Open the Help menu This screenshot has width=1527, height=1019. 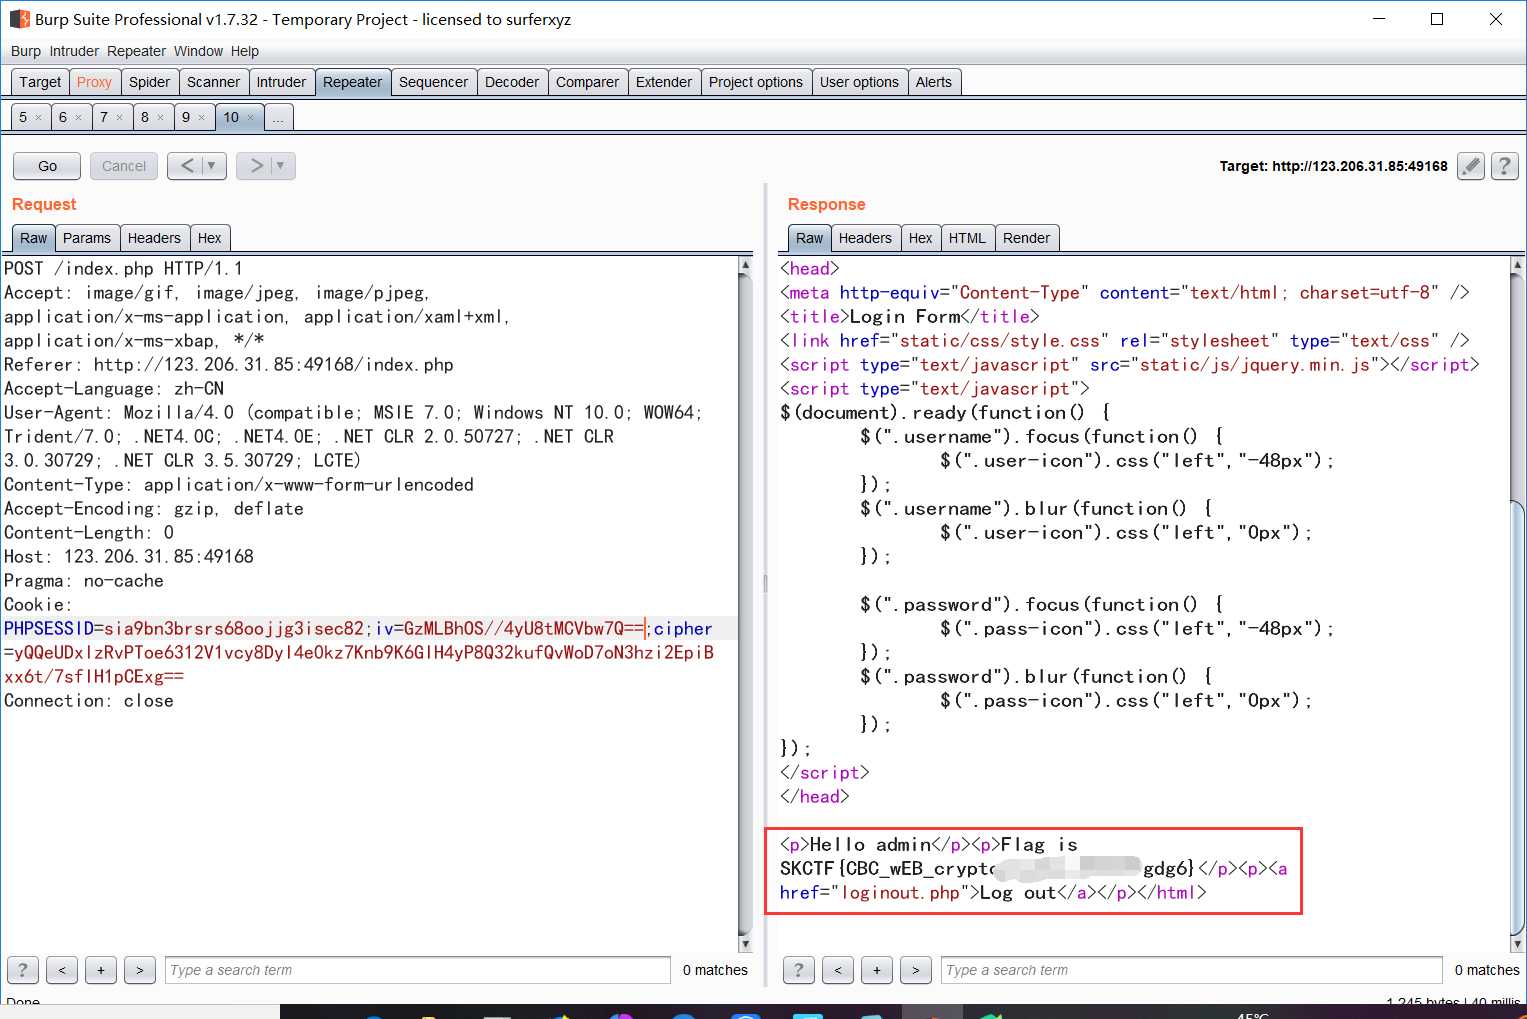tap(245, 51)
